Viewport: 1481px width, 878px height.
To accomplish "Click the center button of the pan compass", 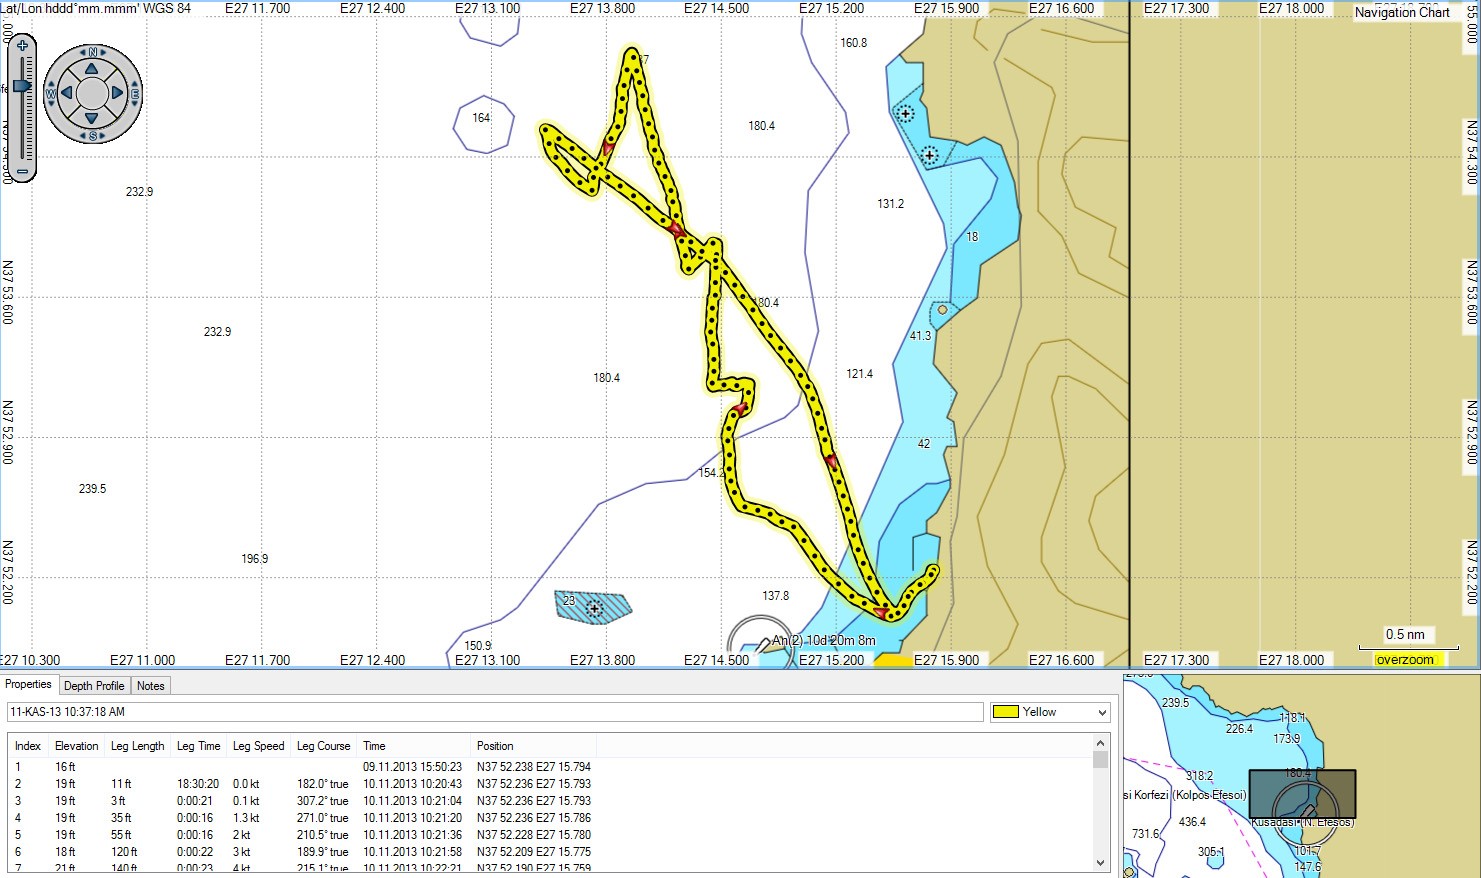I will click(92, 93).
